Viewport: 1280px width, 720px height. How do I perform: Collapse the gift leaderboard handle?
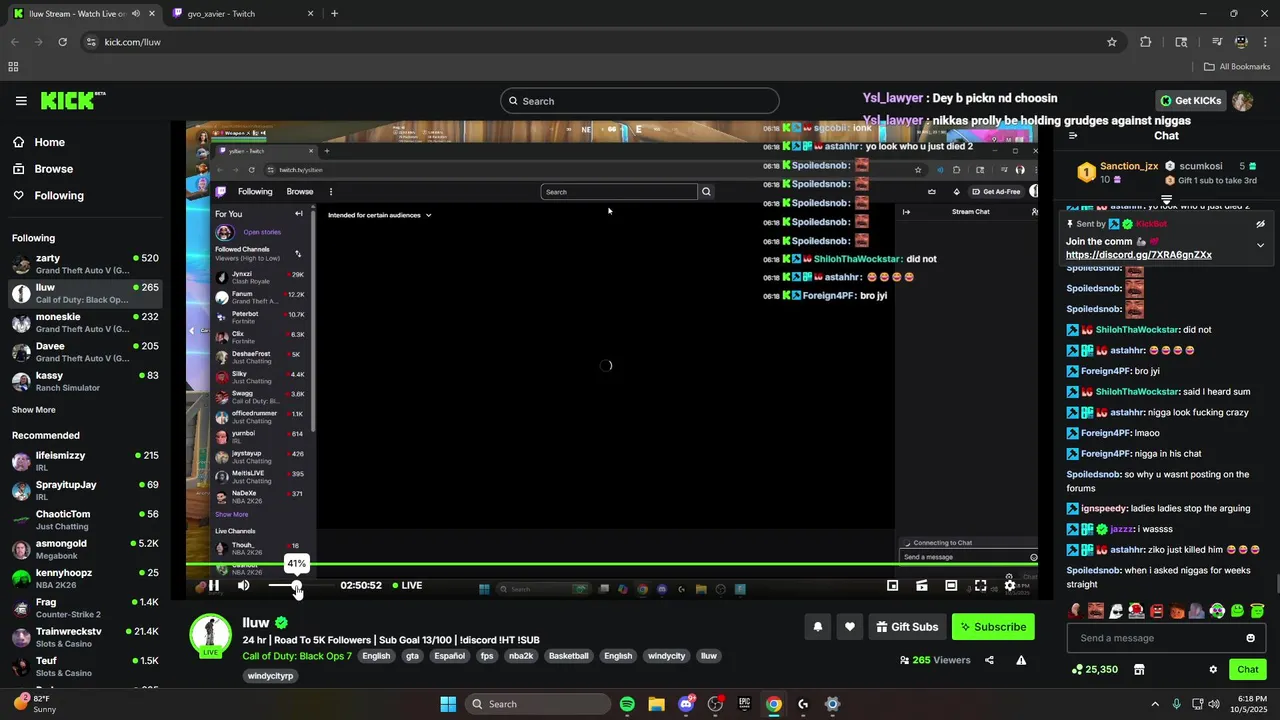click(1166, 201)
